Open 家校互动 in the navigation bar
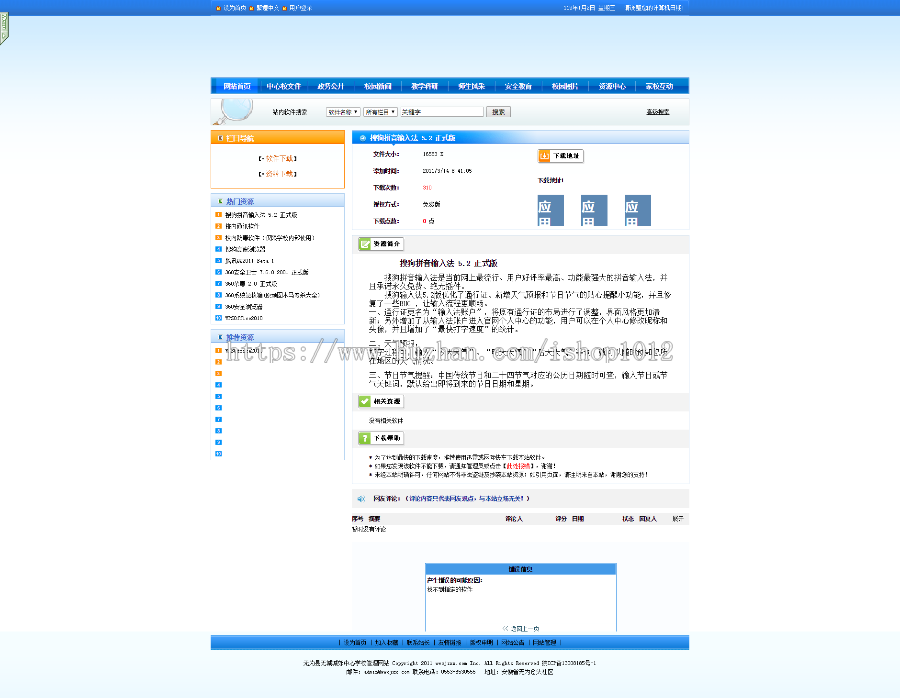 659,86
